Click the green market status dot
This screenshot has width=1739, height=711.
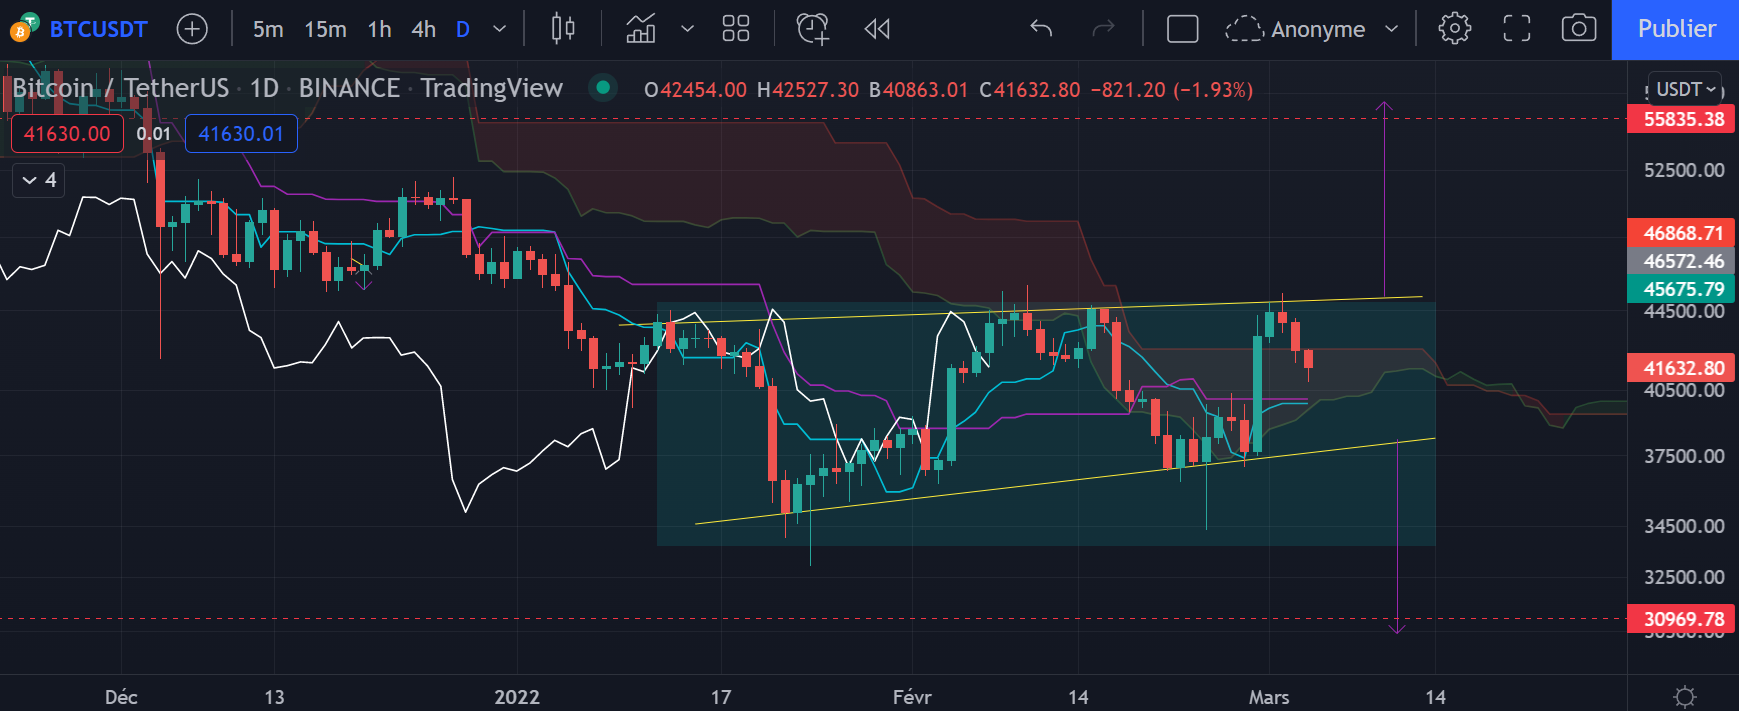603,88
